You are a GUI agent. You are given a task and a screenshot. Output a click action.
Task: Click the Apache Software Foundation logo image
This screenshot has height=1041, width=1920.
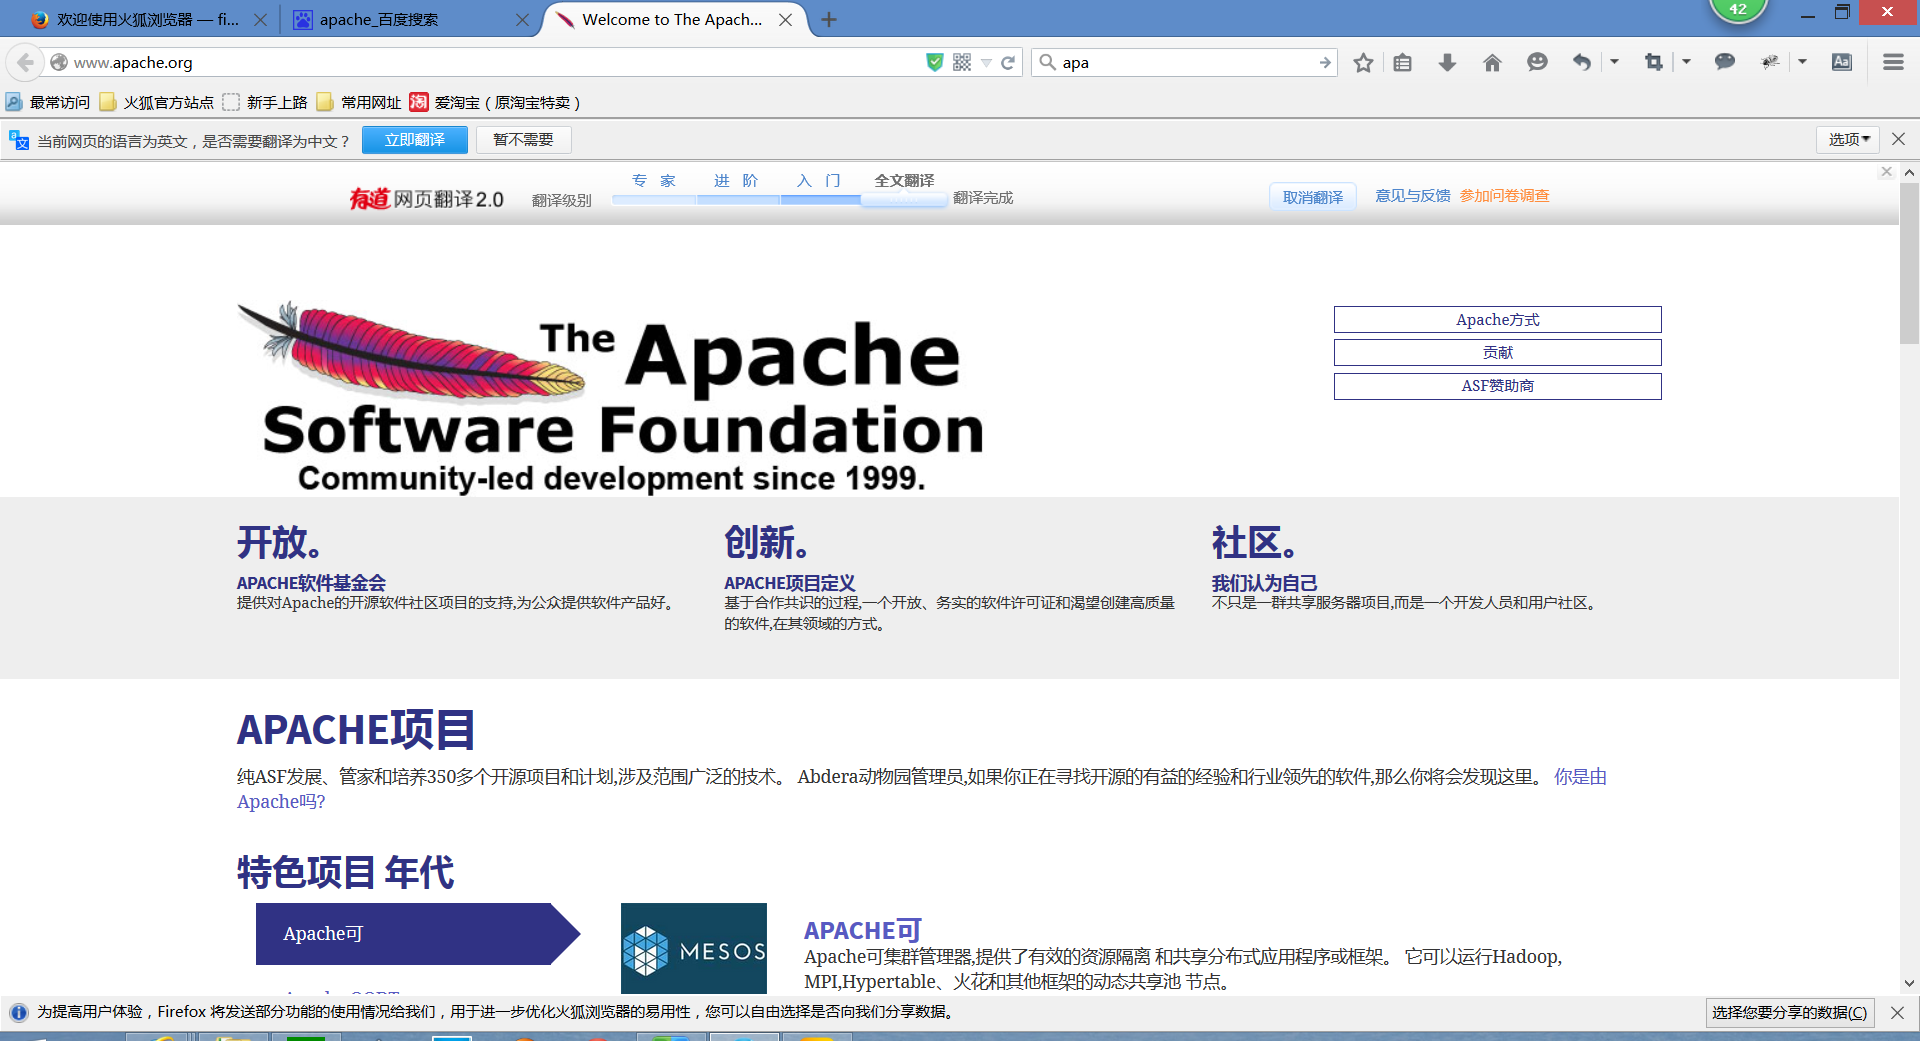[x=611, y=397]
